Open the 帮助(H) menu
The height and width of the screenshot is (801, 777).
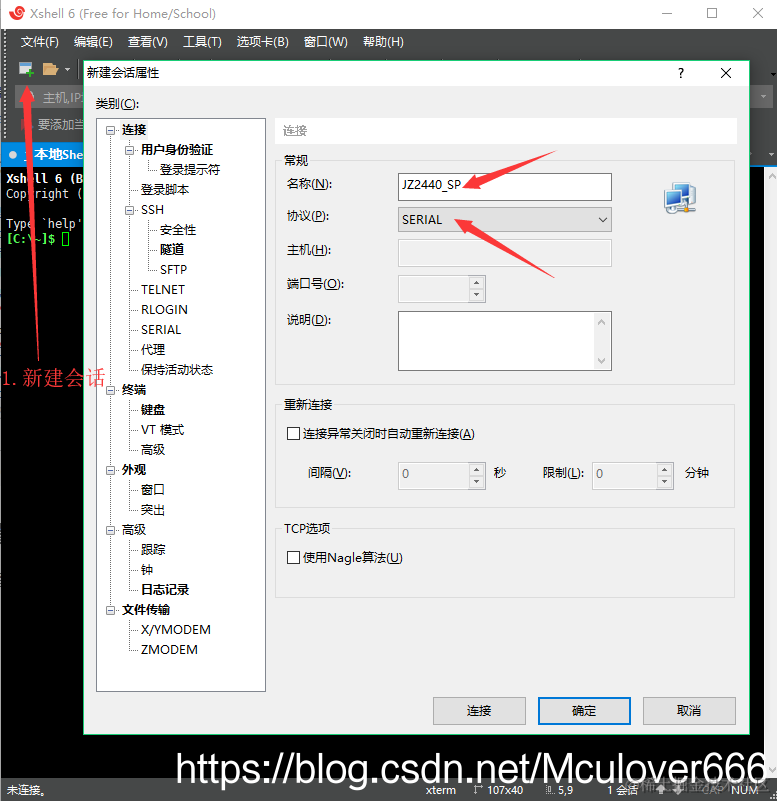(383, 42)
